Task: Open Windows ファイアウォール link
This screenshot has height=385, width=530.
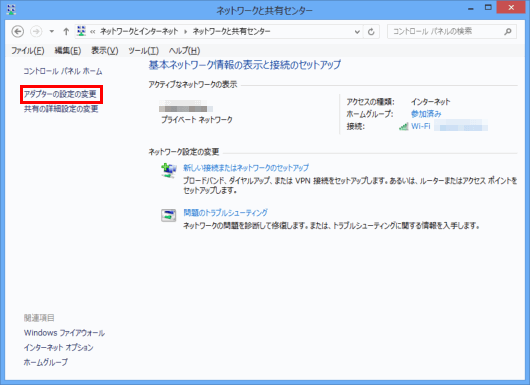Action: coord(64,333)
